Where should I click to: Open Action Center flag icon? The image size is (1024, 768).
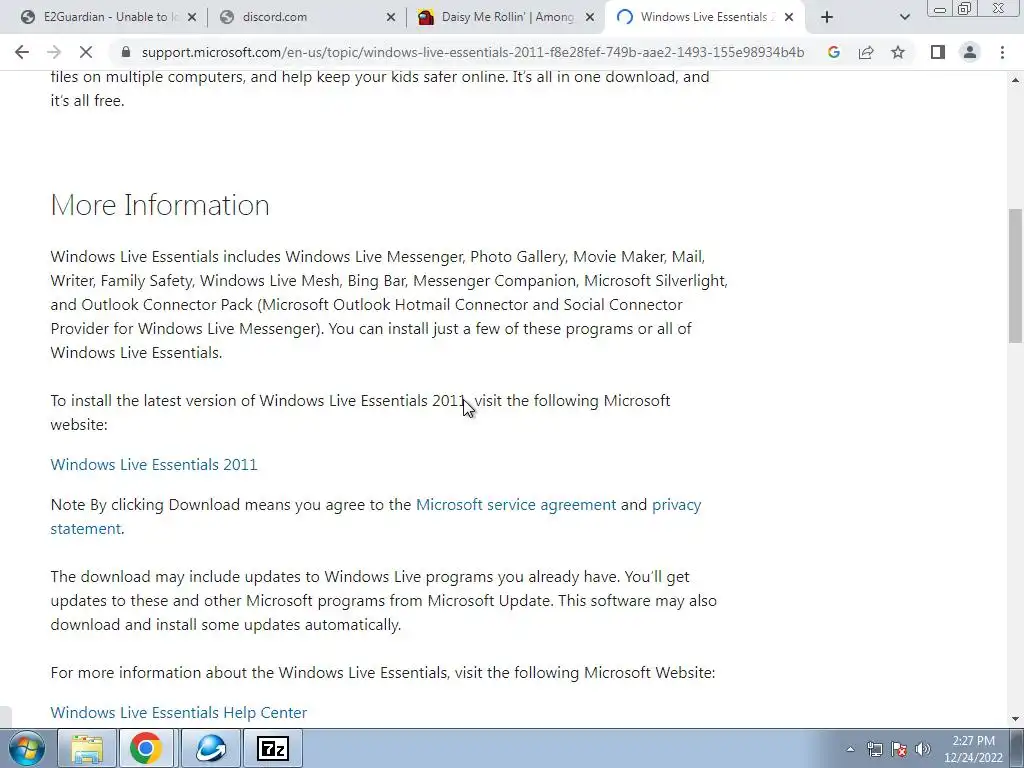point(899,749)
